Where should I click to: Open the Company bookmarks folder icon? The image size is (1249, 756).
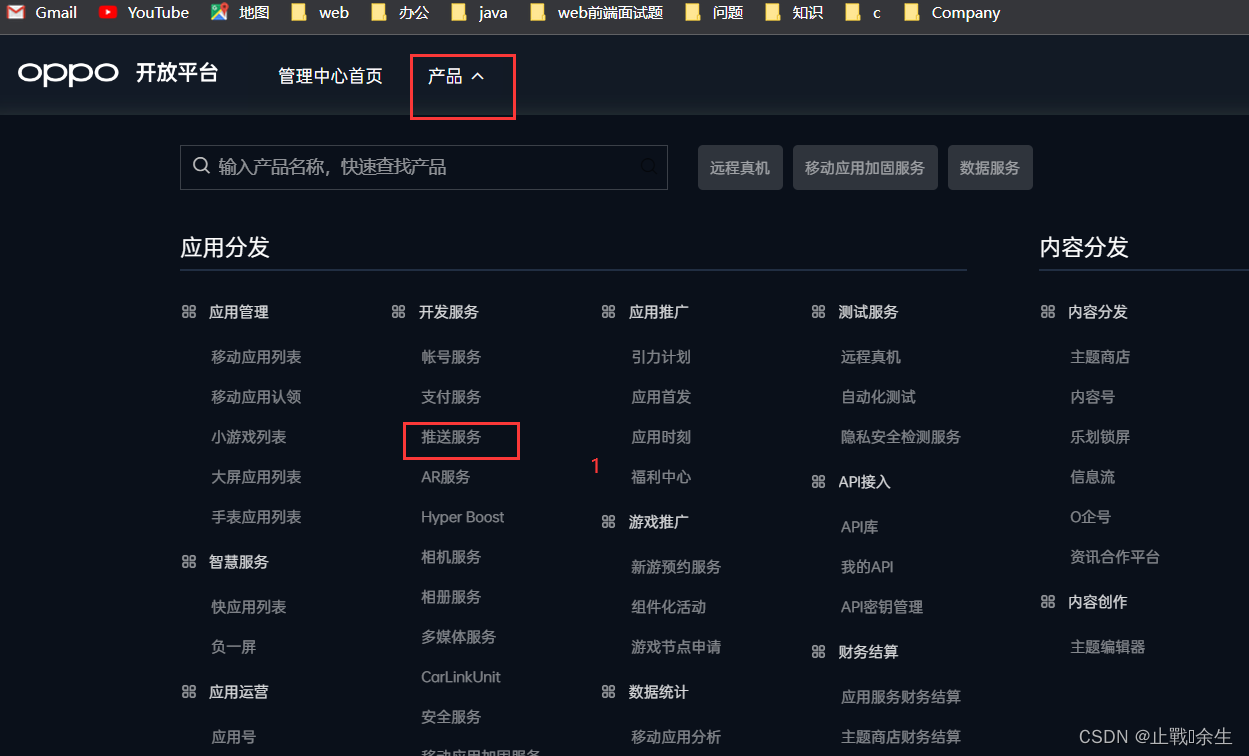click(911, 13)
